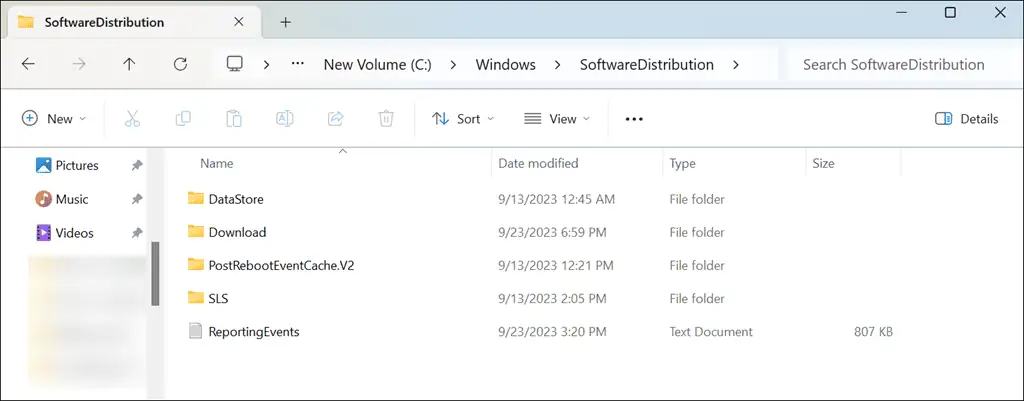The height and width of the screenshot is (401, 1024).
Task: Select the DataStore folder
Action: pyautogui.click(x=236, y=199)
